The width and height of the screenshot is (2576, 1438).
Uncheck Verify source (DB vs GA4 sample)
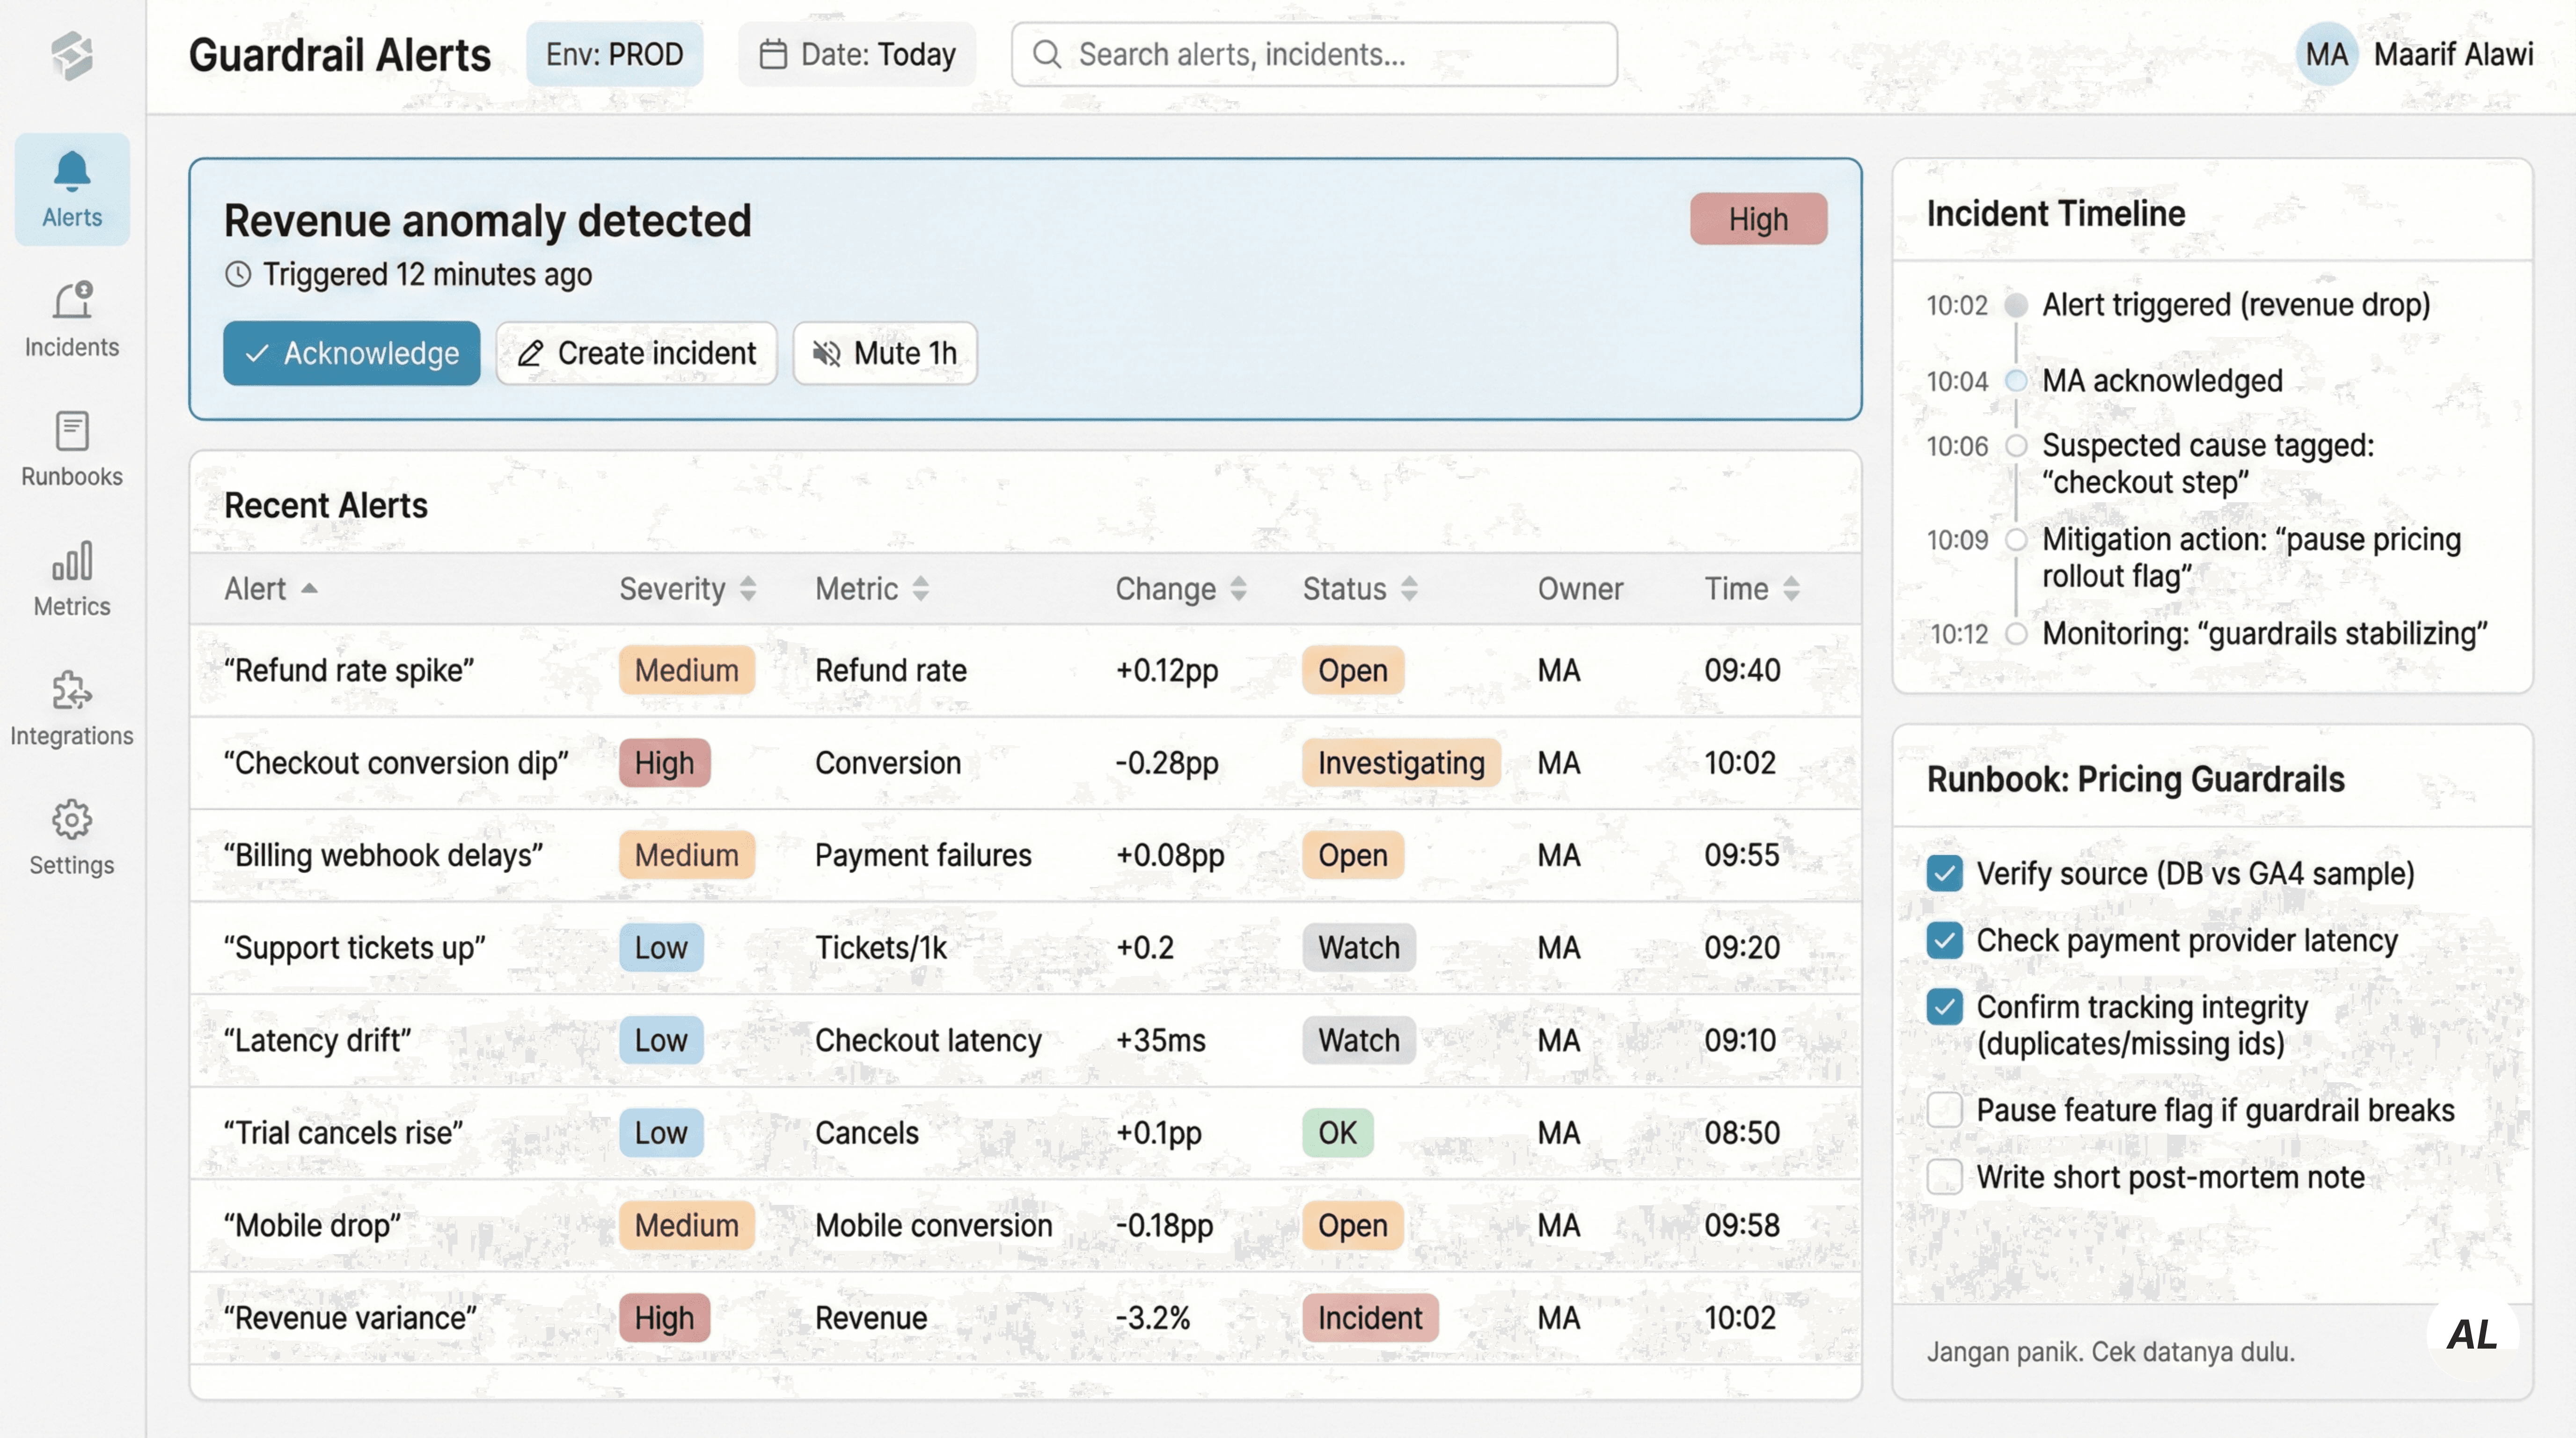(1944, 873)
